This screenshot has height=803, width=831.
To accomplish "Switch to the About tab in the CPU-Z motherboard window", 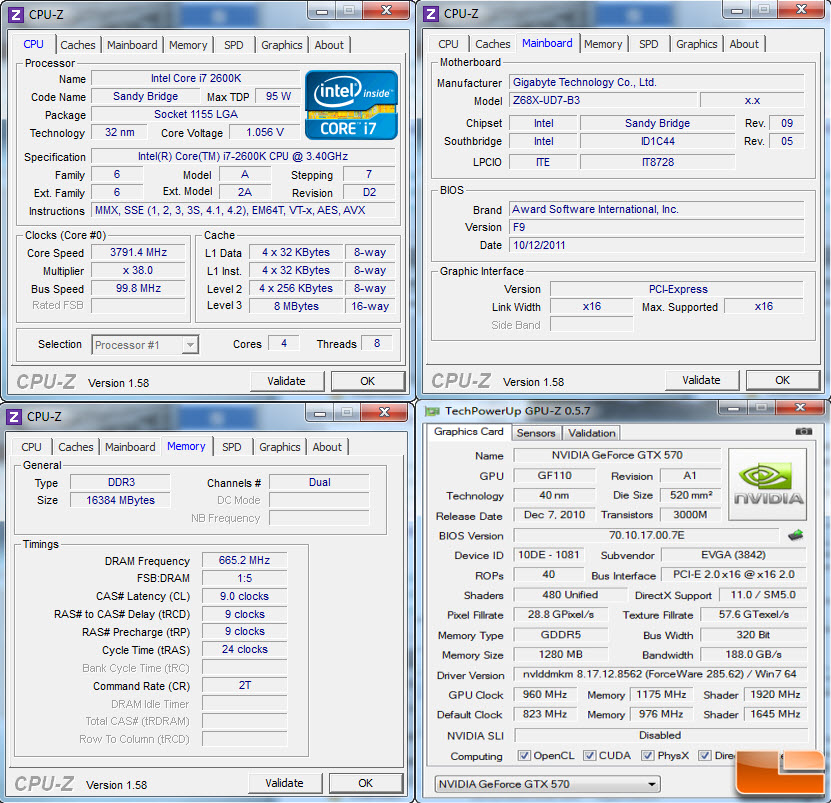I will [744, 44].
